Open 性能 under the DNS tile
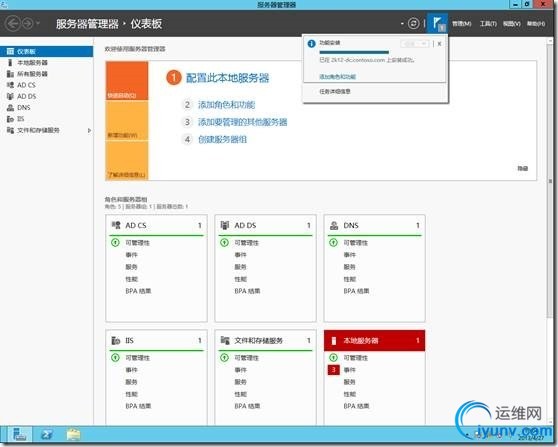The height and width of the screenshot is (447, 558). pos(350,279)
